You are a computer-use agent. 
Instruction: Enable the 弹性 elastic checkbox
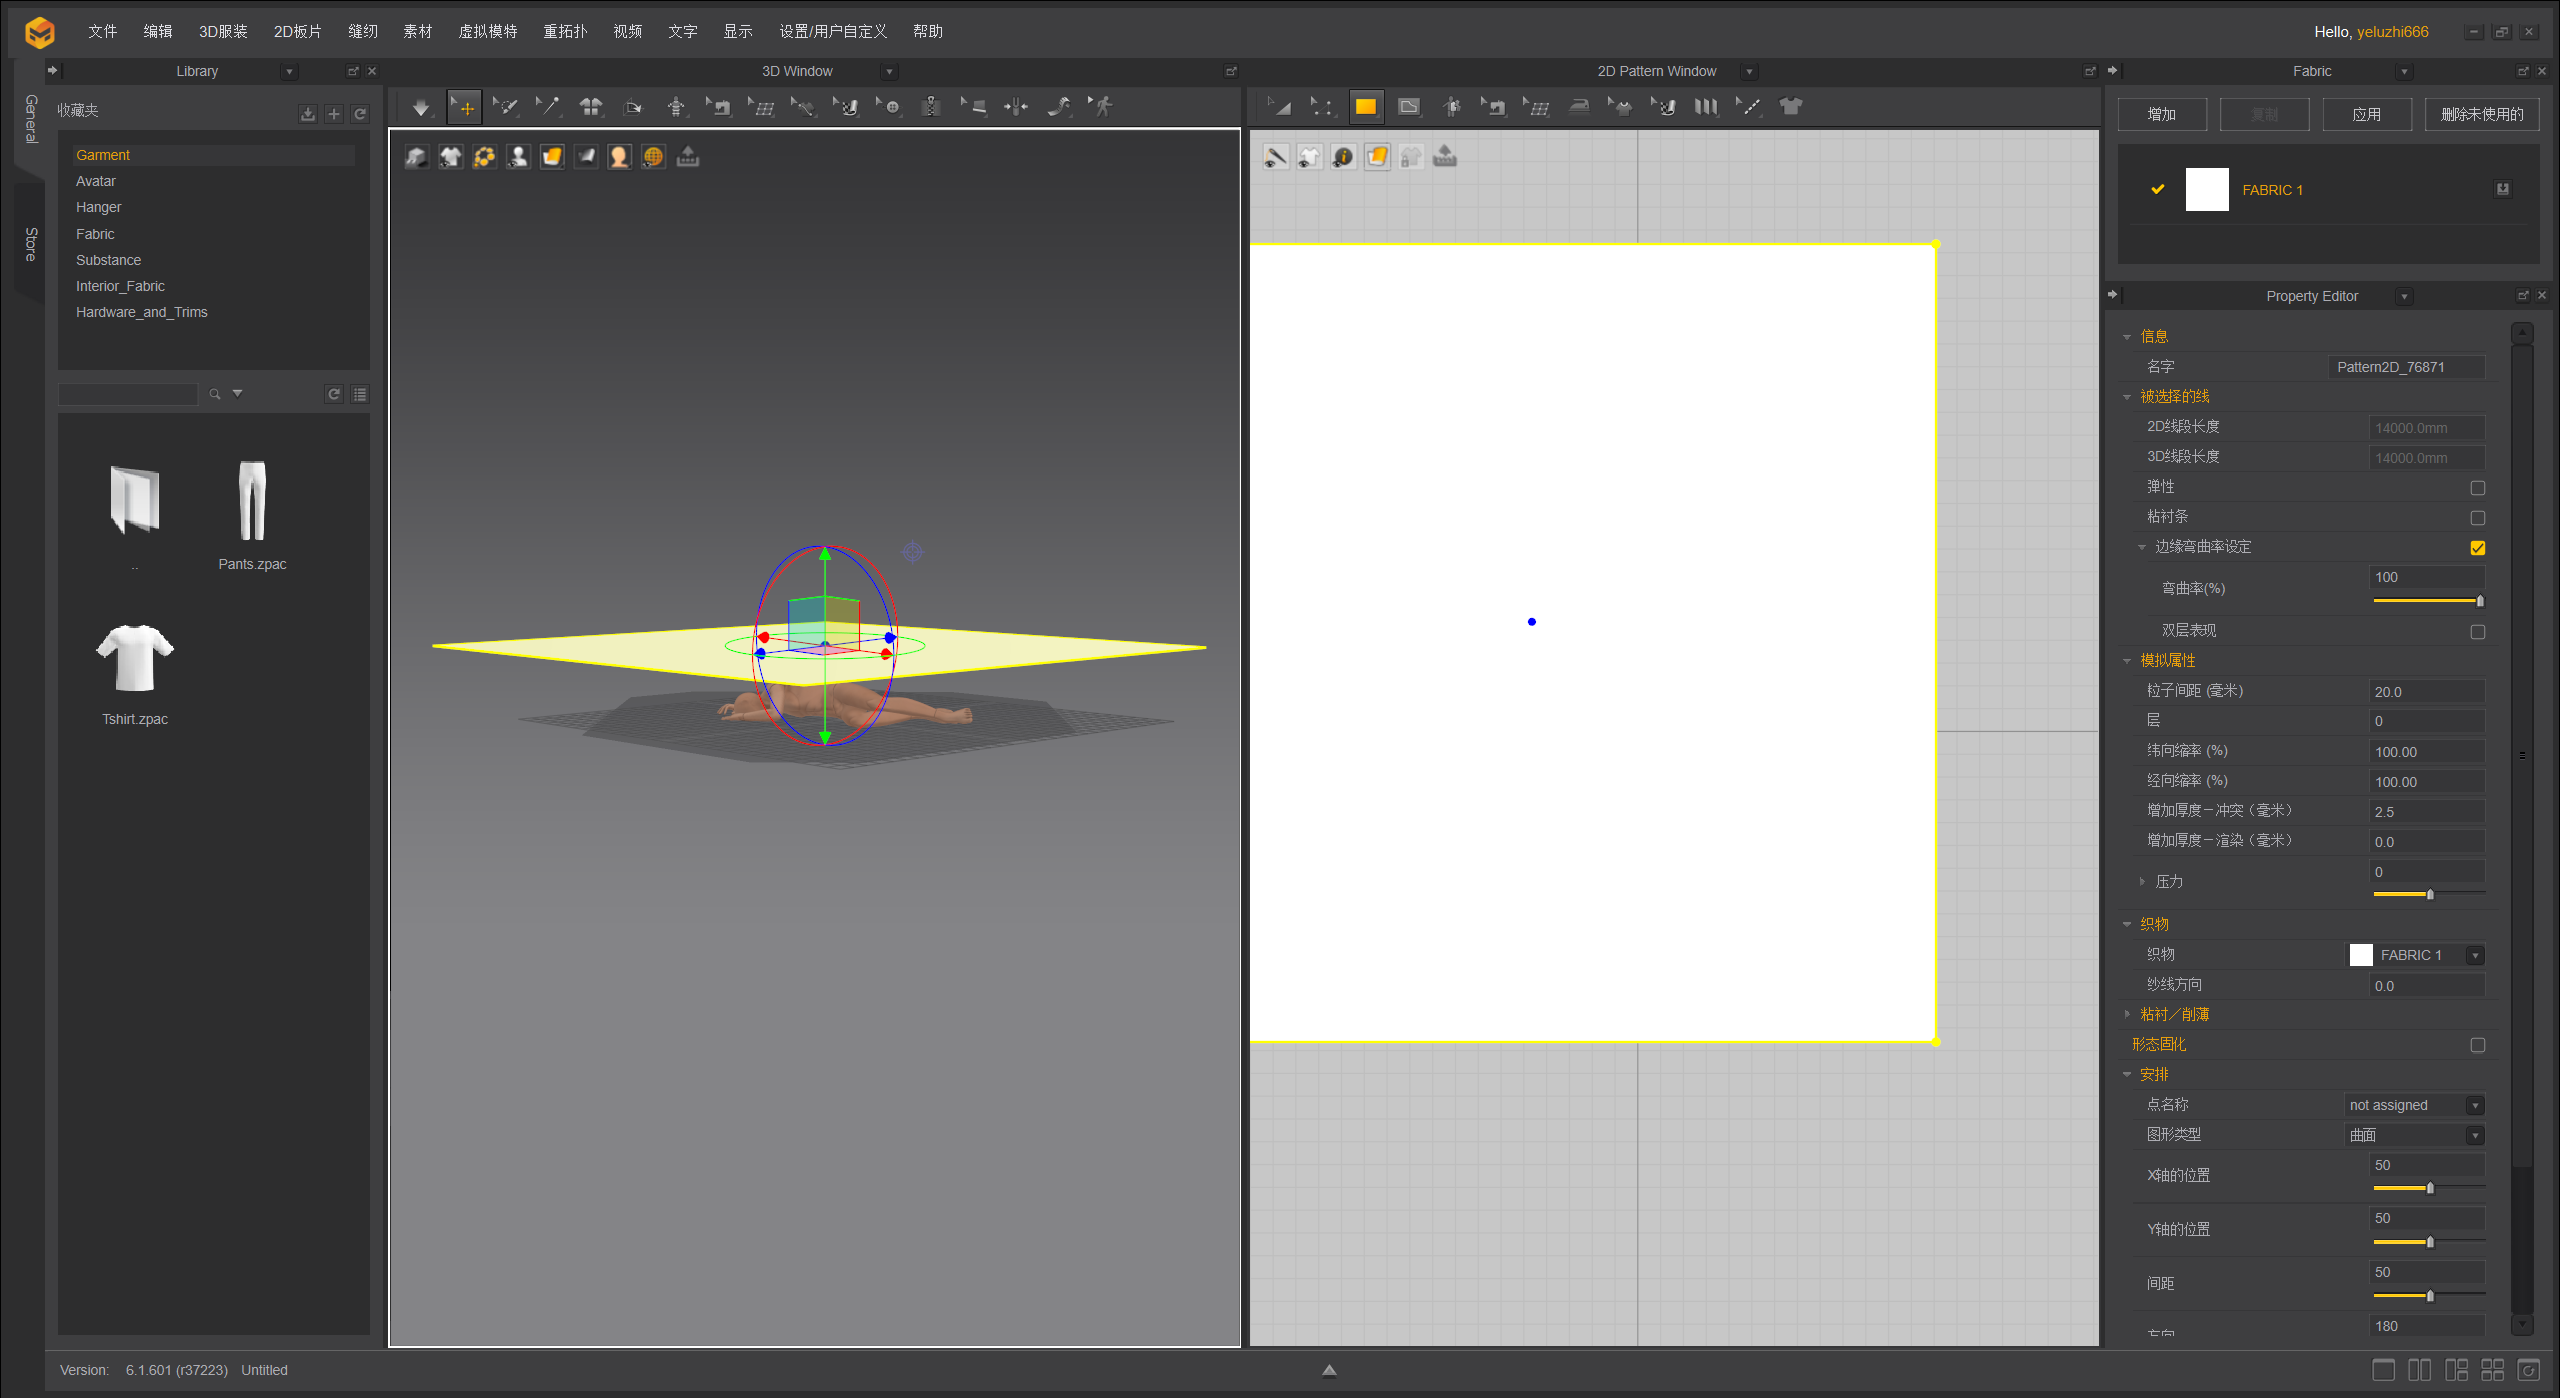coord(2477,488)
